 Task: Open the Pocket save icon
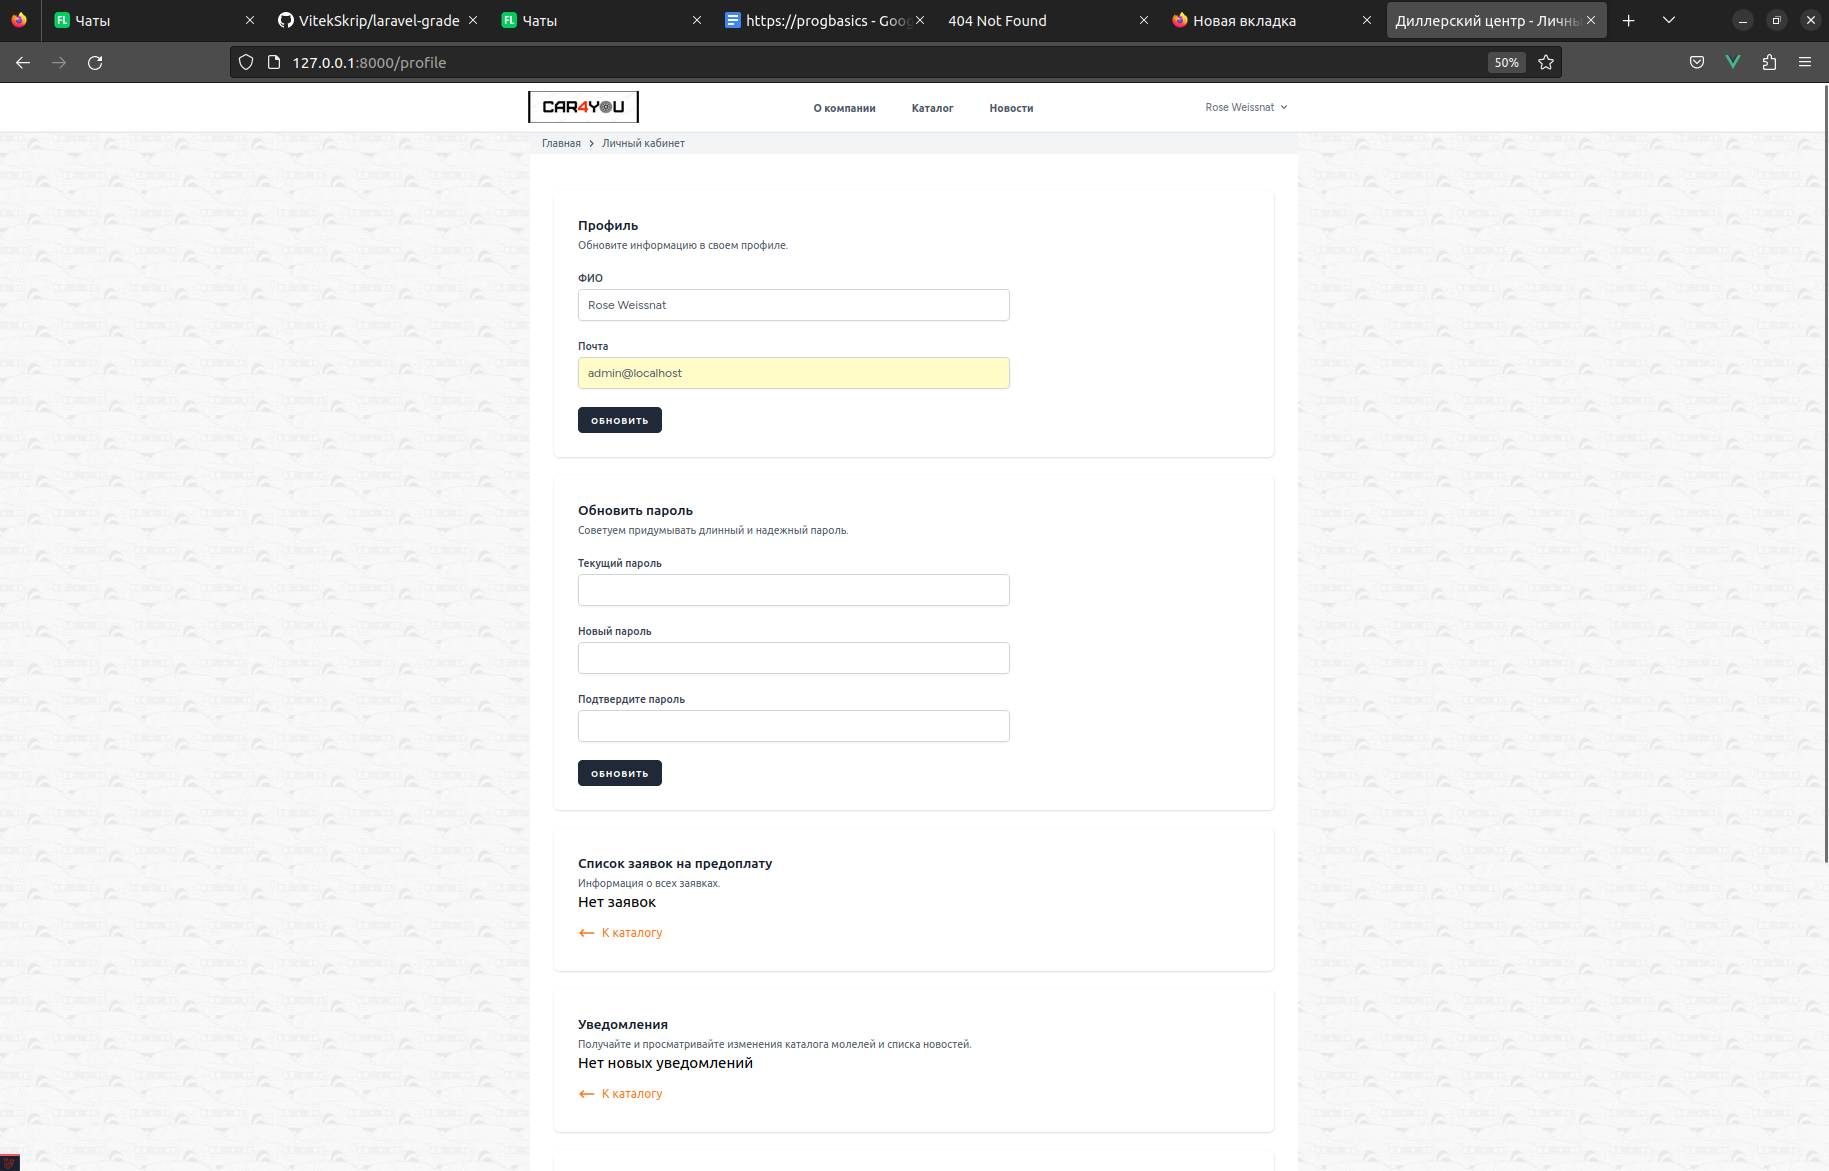tap(1697, 62)
